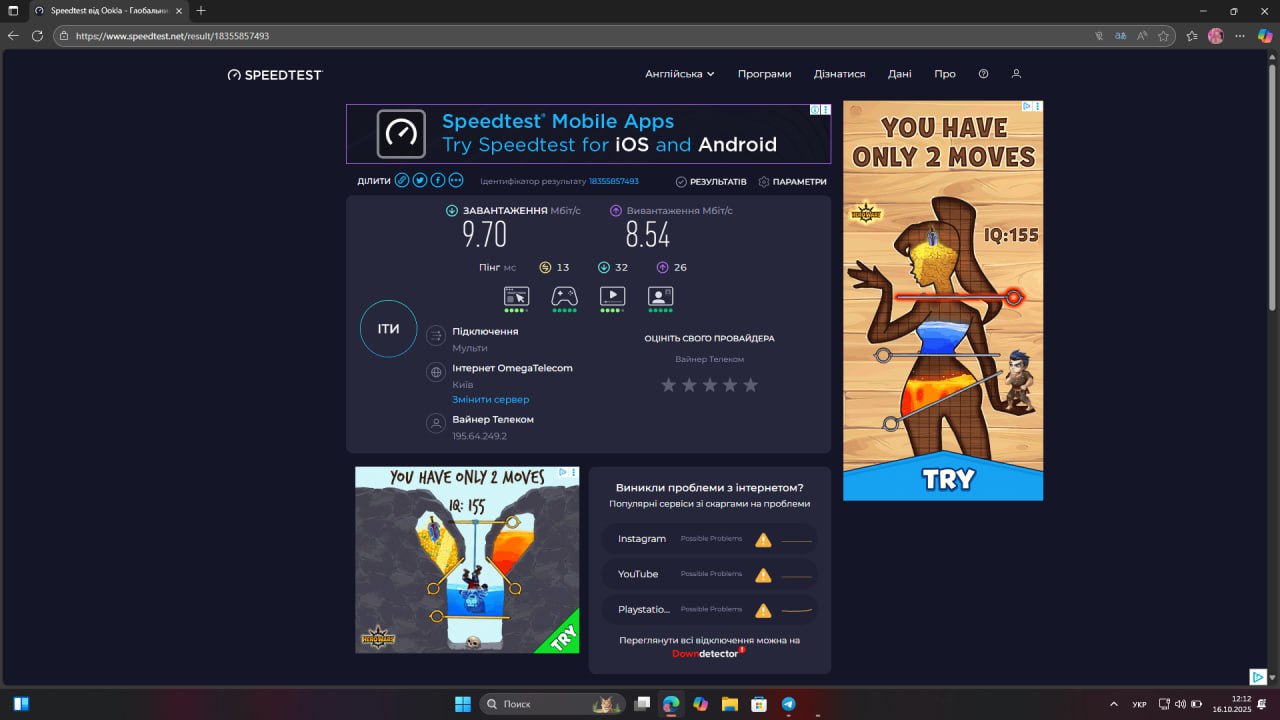
Task: Open Edge settings and more menu
Action: [x=1240, y=35]
